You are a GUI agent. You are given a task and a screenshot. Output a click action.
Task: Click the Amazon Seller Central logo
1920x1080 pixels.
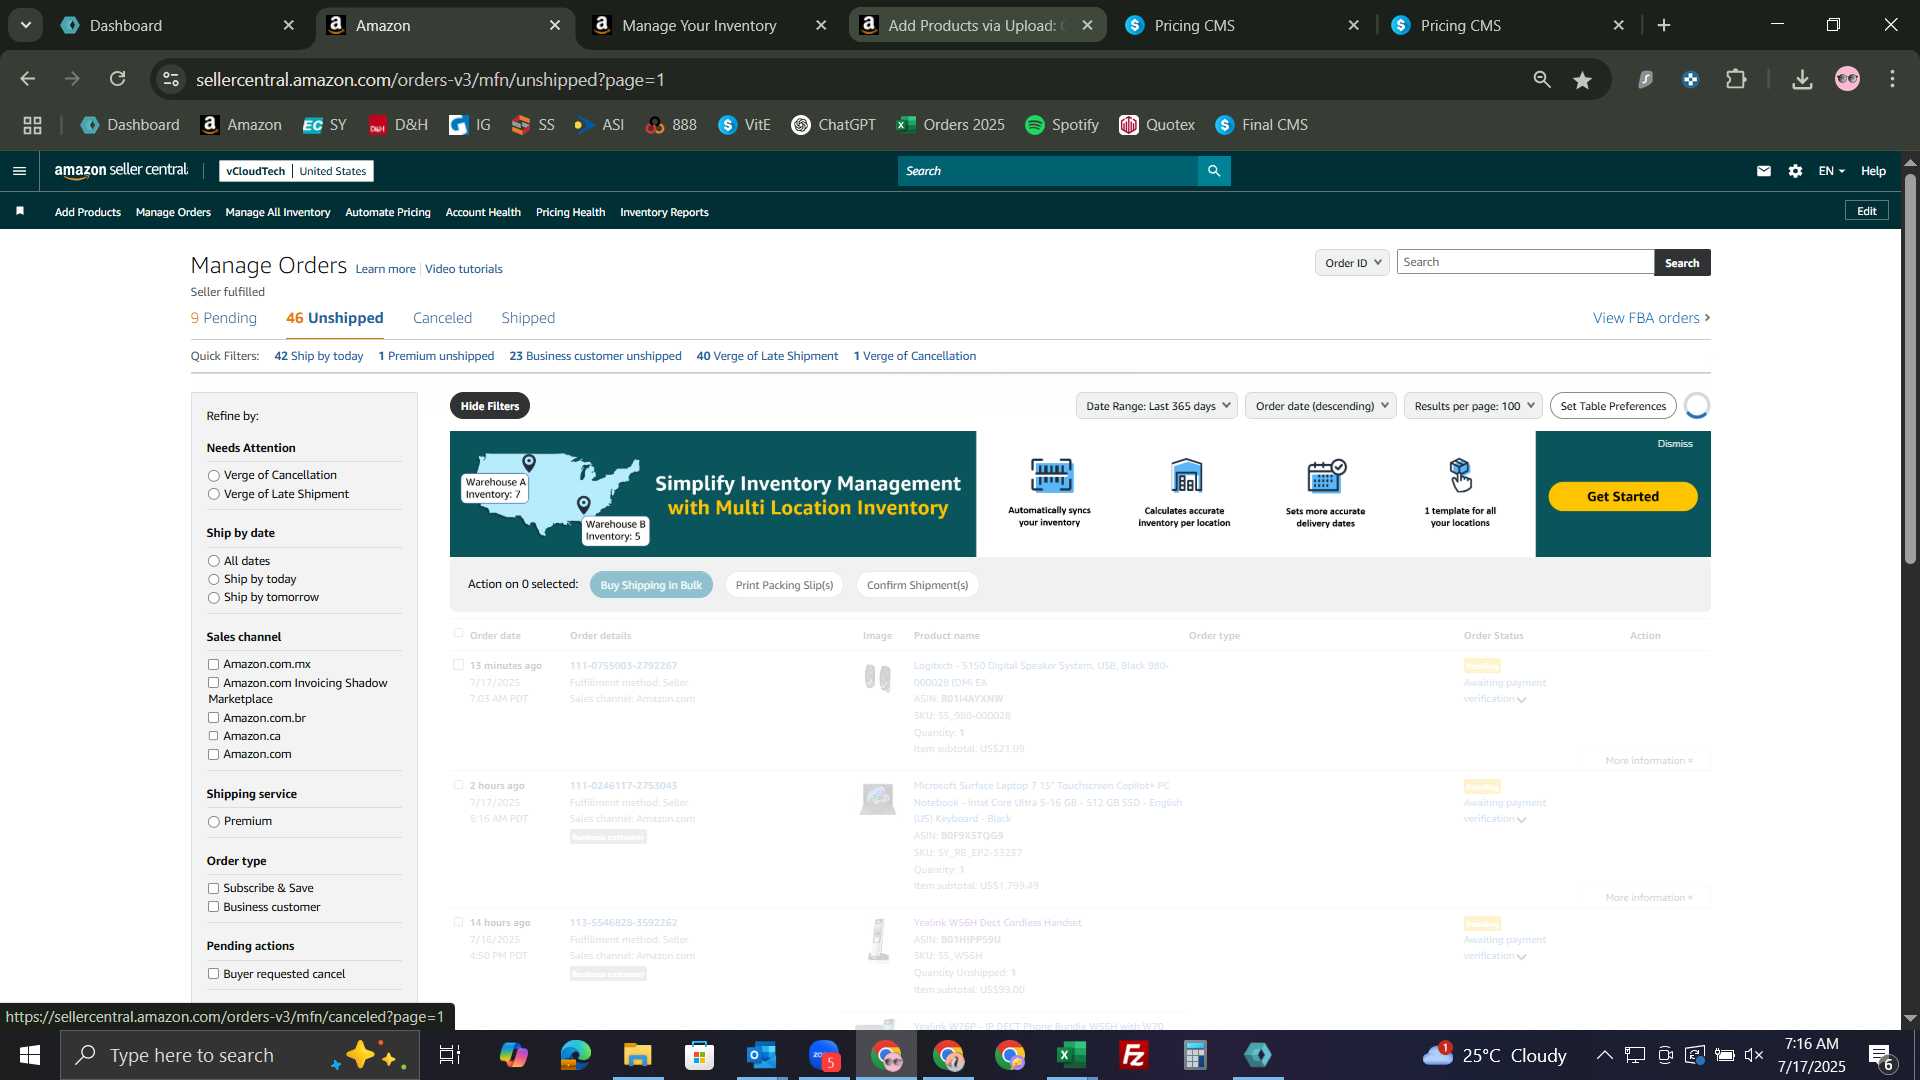click(x=121, y=171)
